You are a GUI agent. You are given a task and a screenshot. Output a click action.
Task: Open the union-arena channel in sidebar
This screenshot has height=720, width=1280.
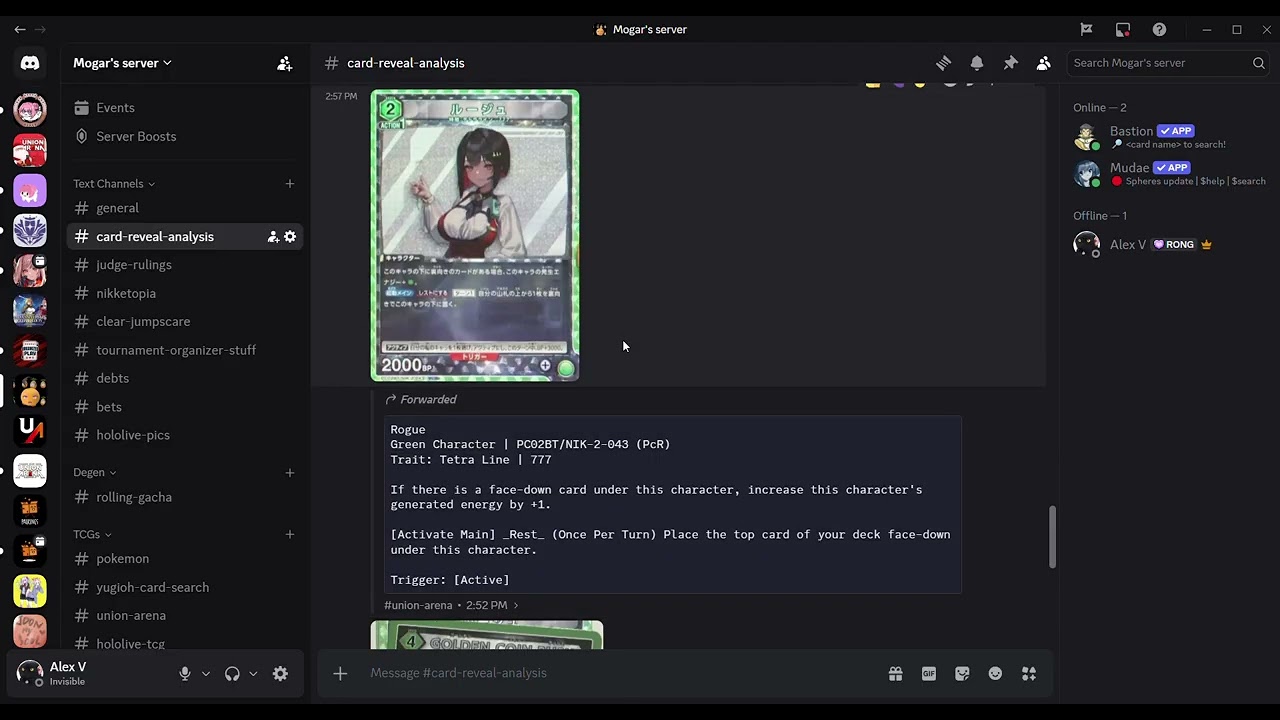(x=185, y=616)
